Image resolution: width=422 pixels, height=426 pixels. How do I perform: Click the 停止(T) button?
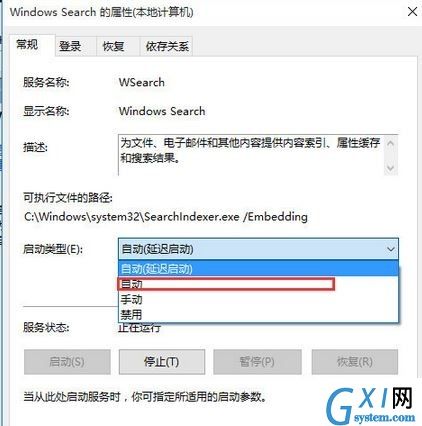(162, 362)
